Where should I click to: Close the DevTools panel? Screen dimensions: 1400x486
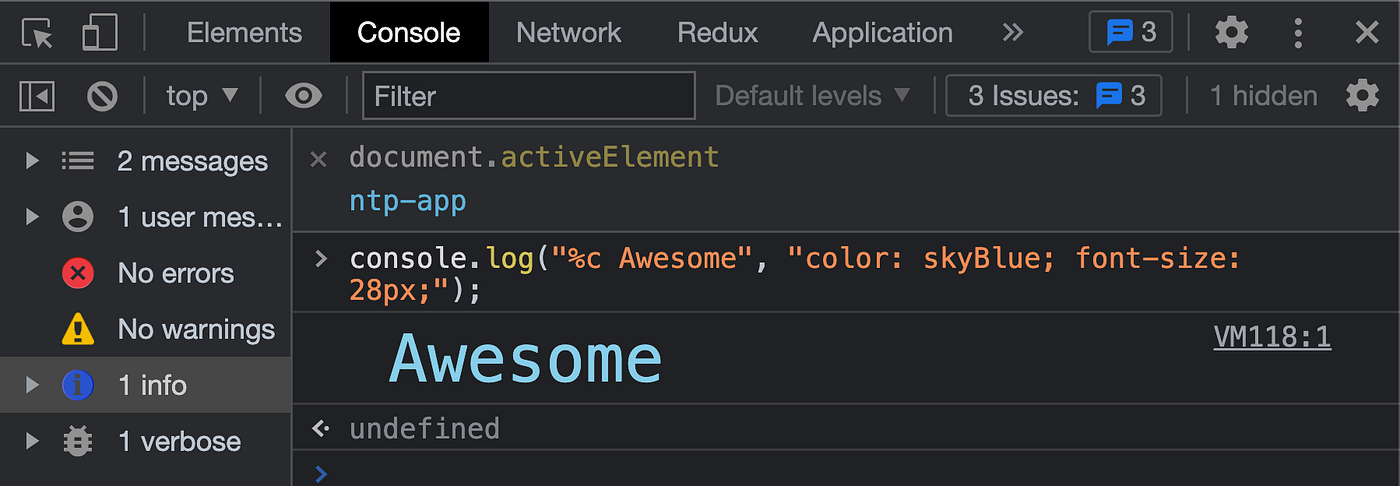pyautogui.click(x=1366, y=33)
